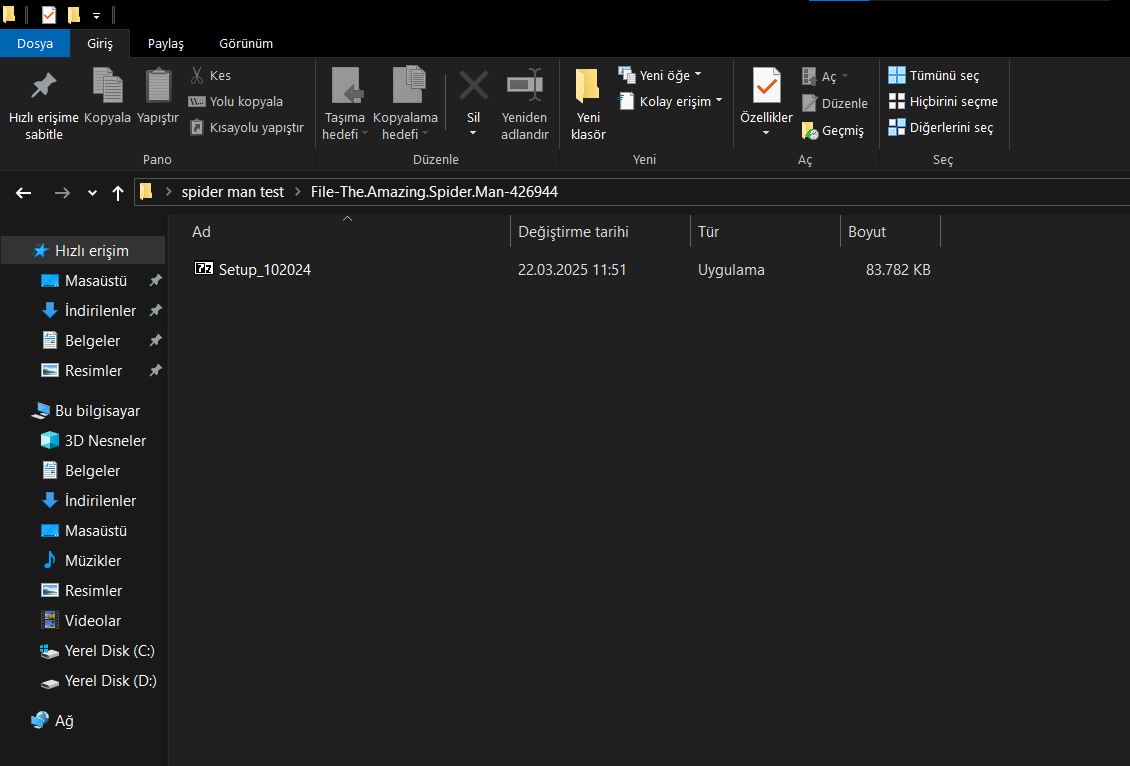The image size is (1130, 766).
Task: Click the Yapıştır paste icon
Action: click(x=158, y=86)
